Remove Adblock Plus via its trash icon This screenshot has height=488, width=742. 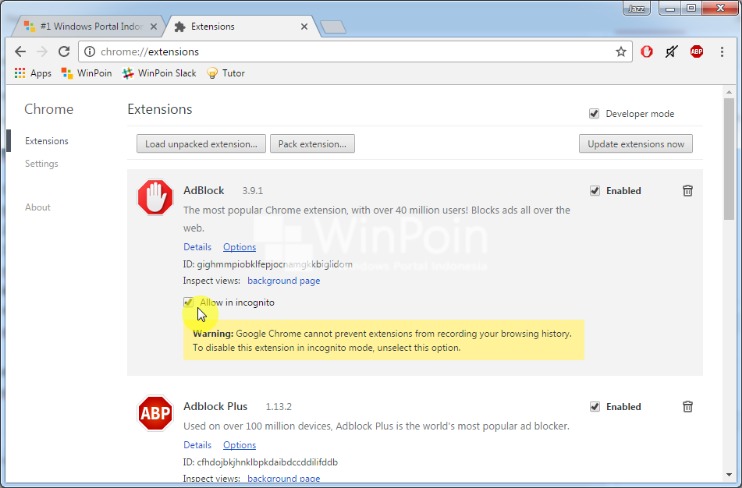coord(688,406)
